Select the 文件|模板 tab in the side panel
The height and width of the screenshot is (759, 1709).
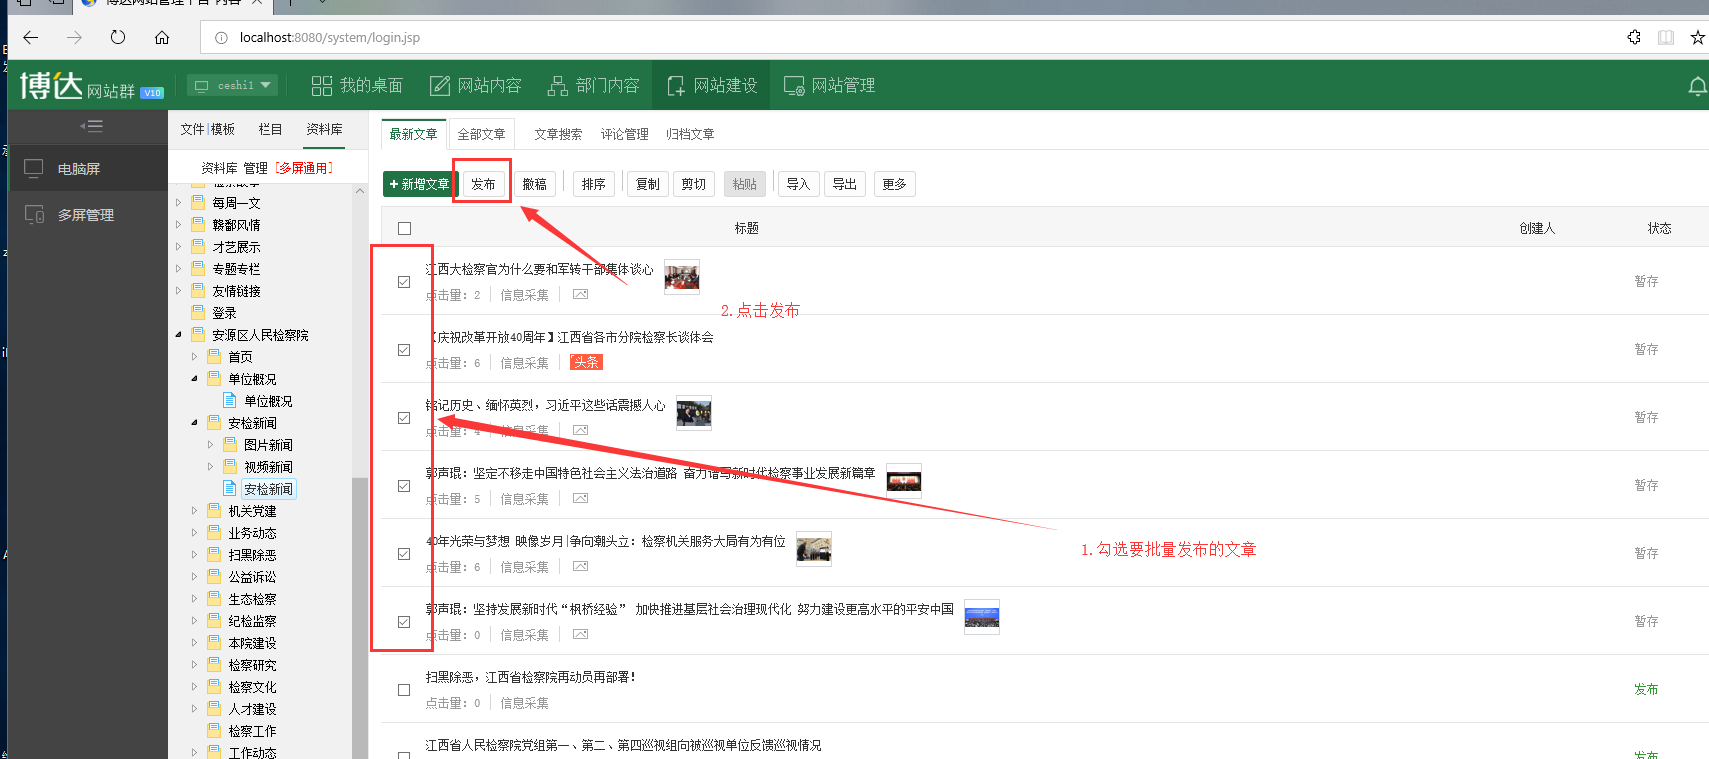click(208, 130)
